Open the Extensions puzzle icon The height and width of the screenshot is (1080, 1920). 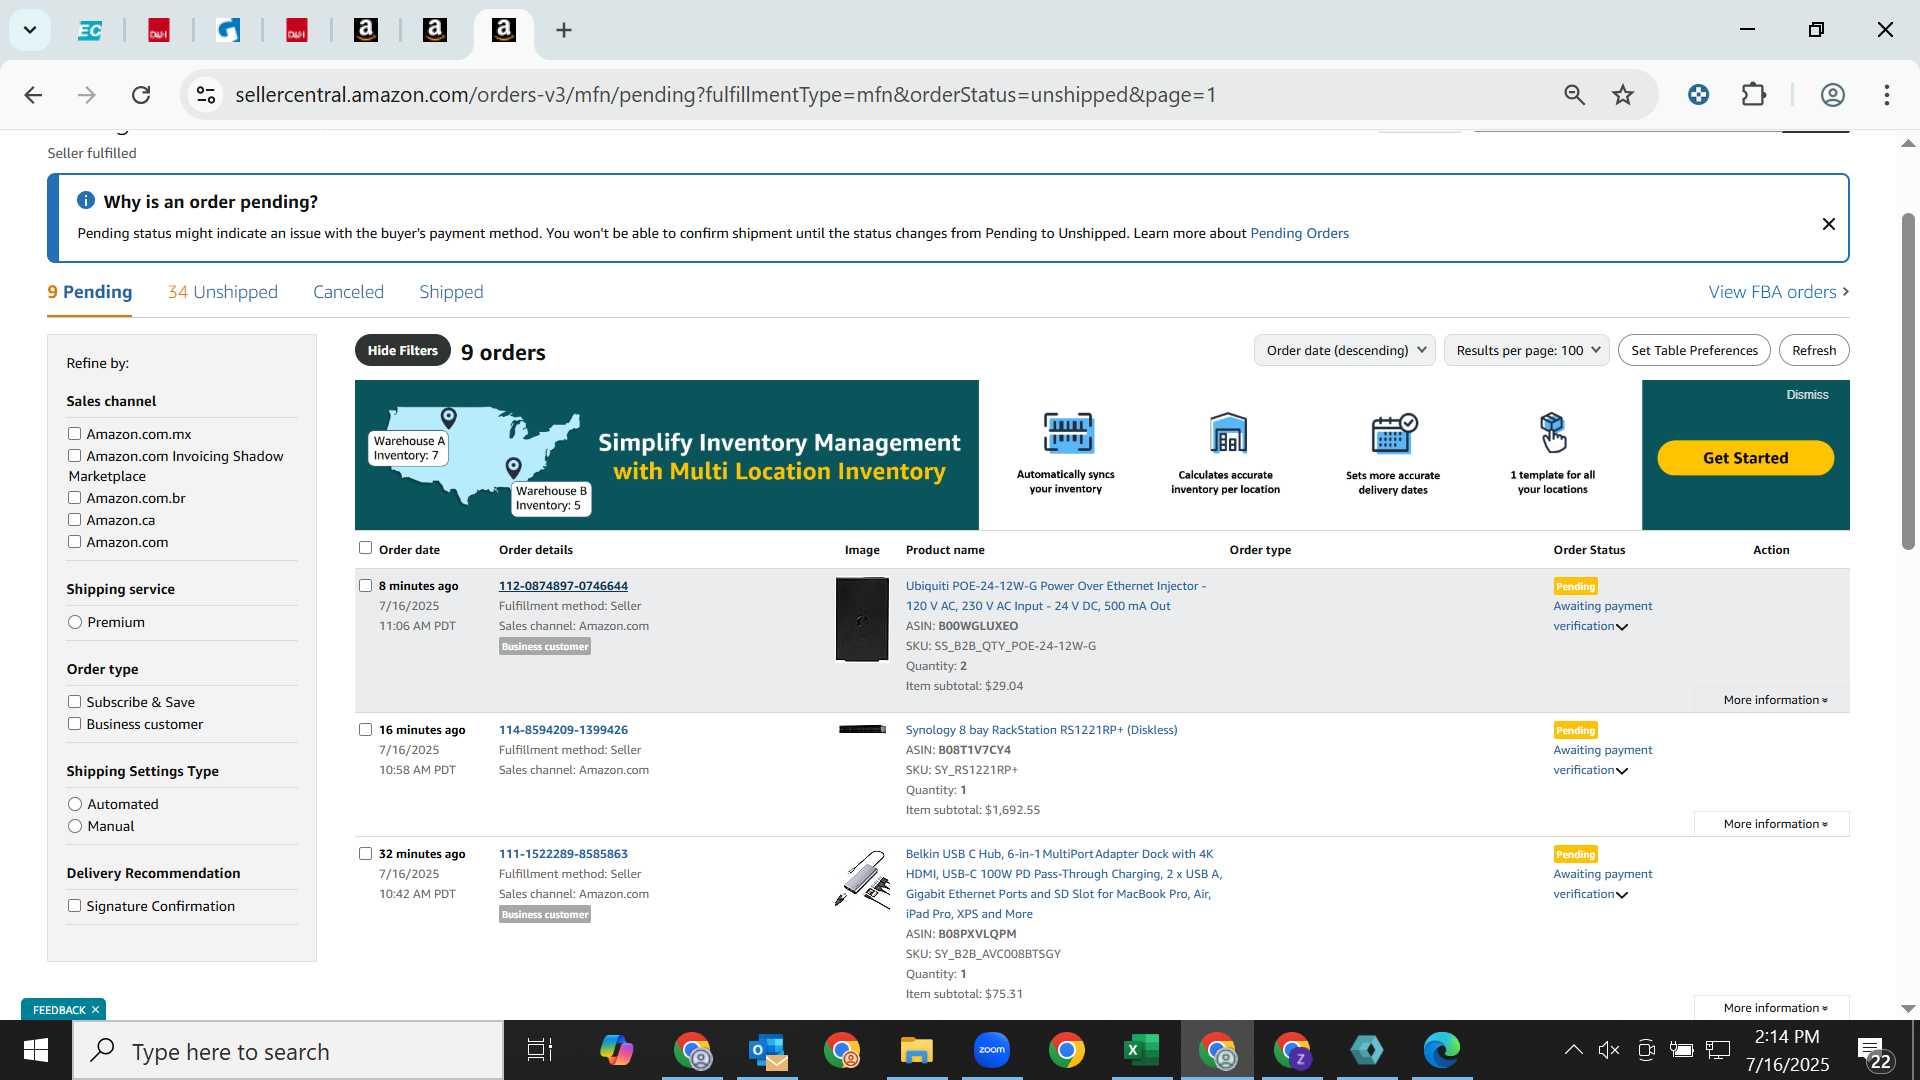click(x=1754, y=95)
